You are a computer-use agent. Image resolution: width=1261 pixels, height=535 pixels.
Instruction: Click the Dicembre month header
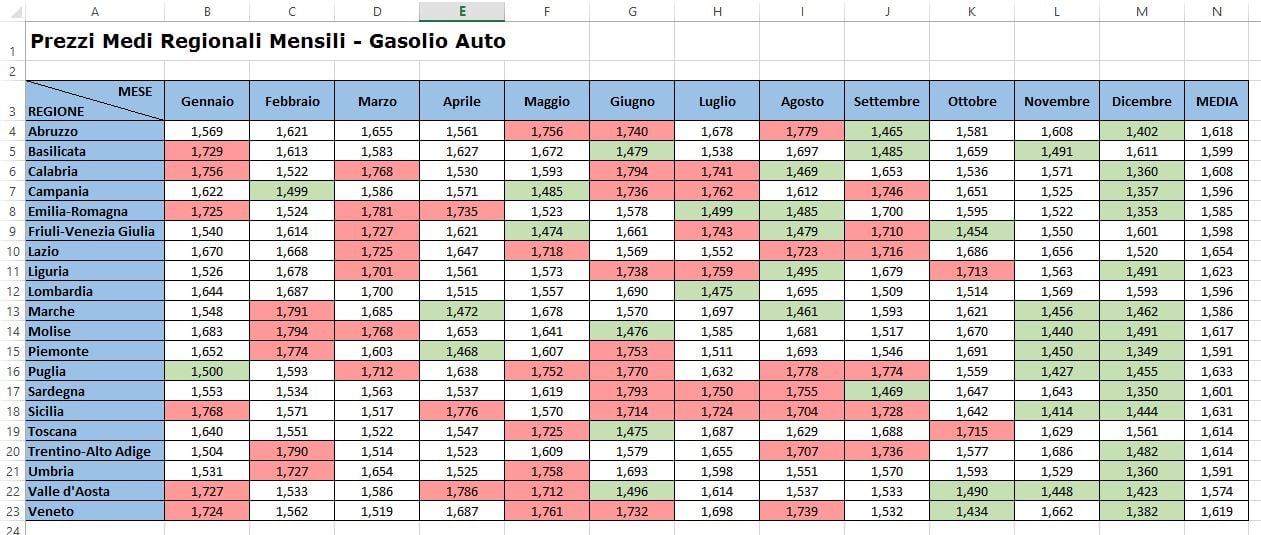point(1142,101)
